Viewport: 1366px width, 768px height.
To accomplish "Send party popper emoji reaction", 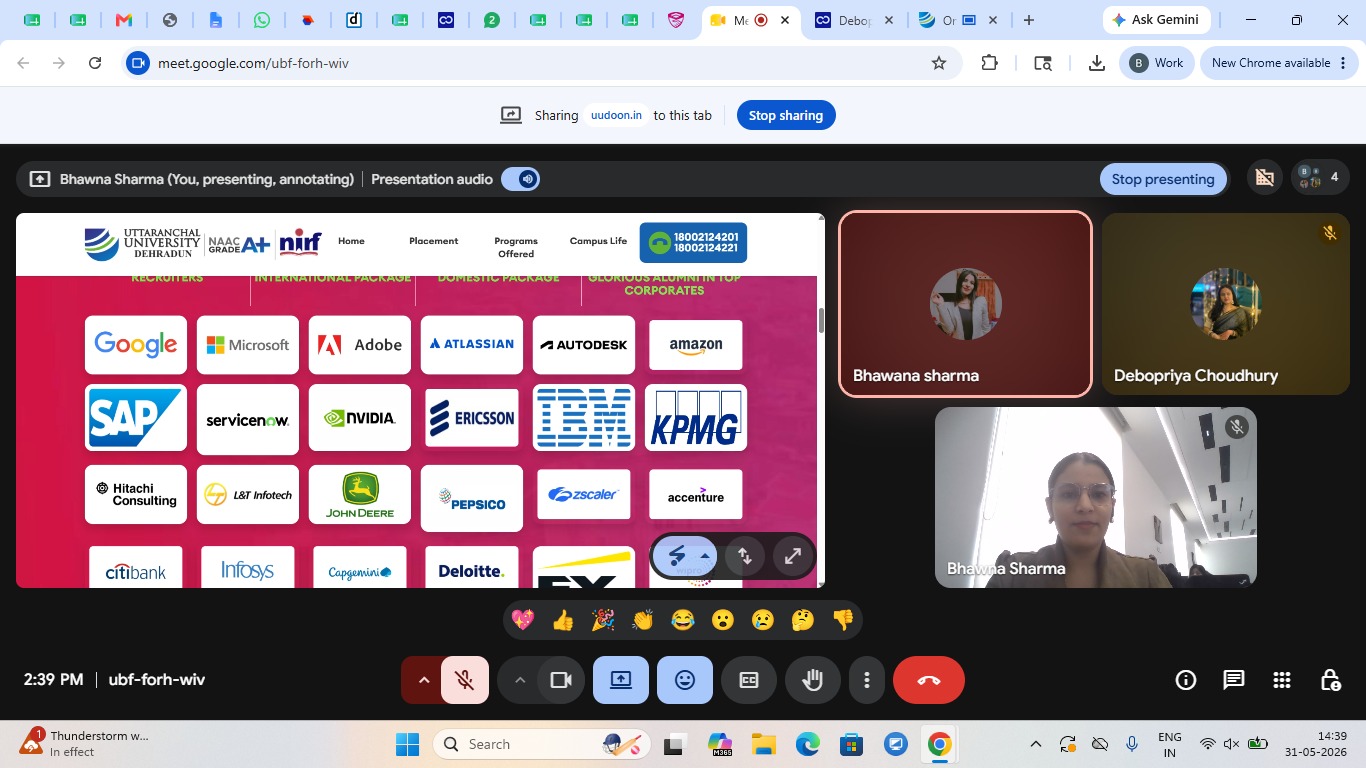I will click(x=603, y=620).
